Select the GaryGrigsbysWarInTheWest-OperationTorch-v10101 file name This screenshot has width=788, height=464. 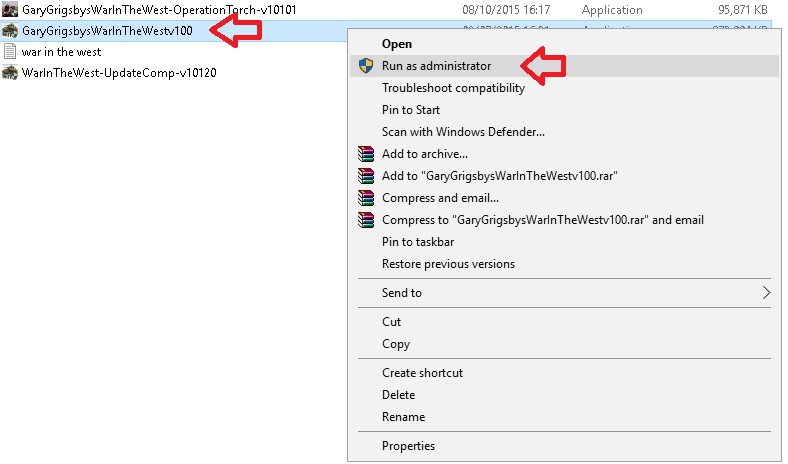(159, 10)
